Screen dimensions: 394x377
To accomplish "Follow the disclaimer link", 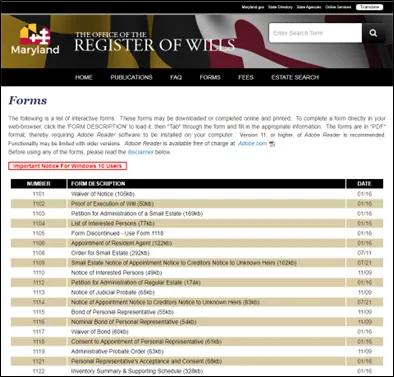I will (x=140, y=152).
